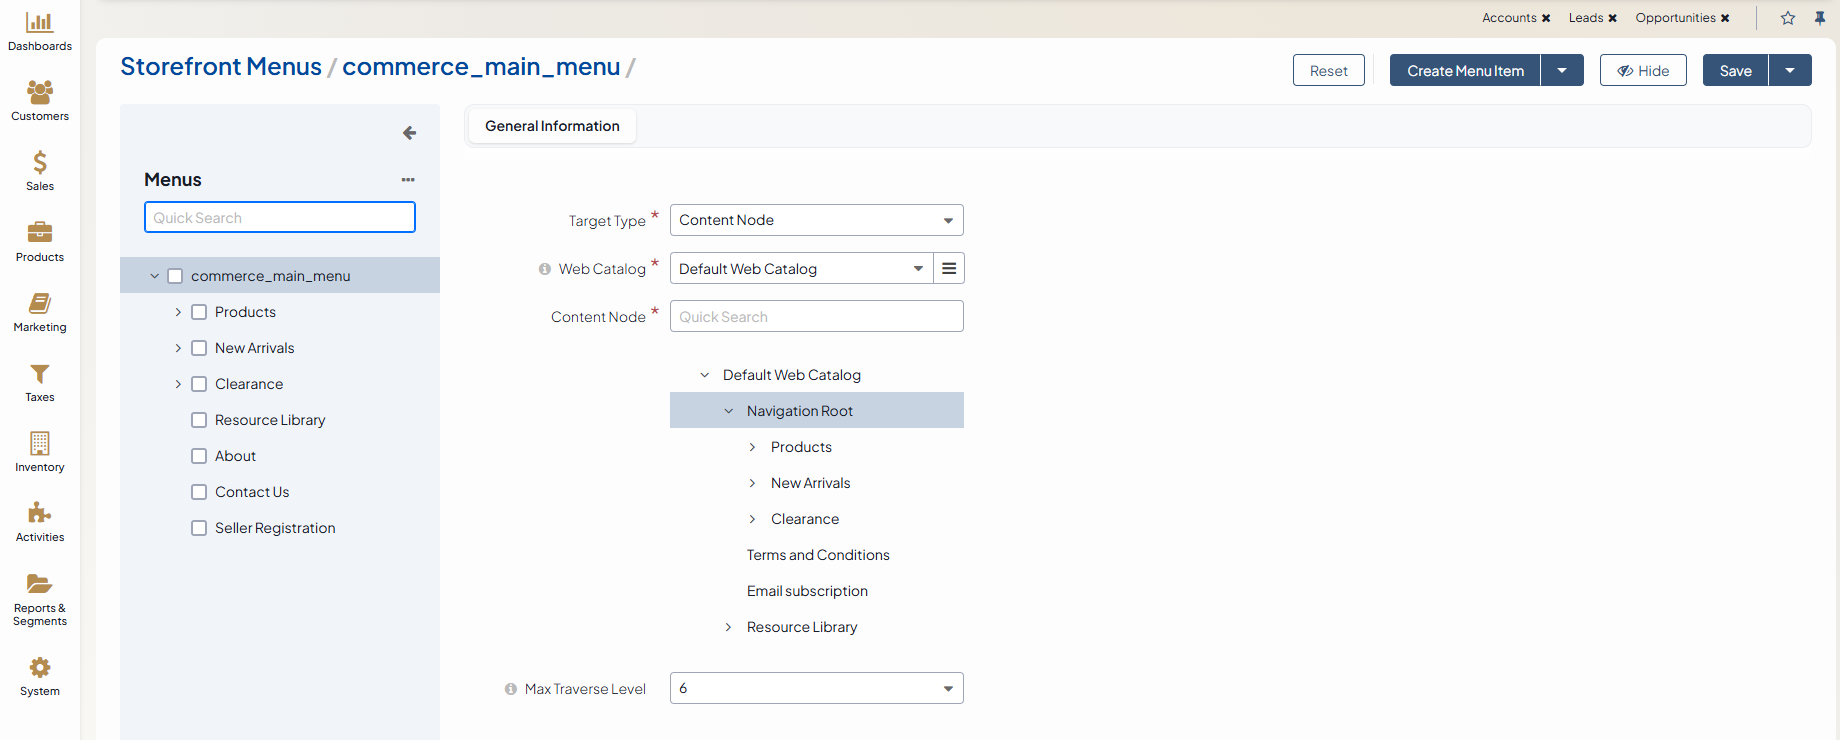The width and height of the screenshot is (1840, 740).
Task: Open Web Catalog list icon button
Action: [949, 269]
